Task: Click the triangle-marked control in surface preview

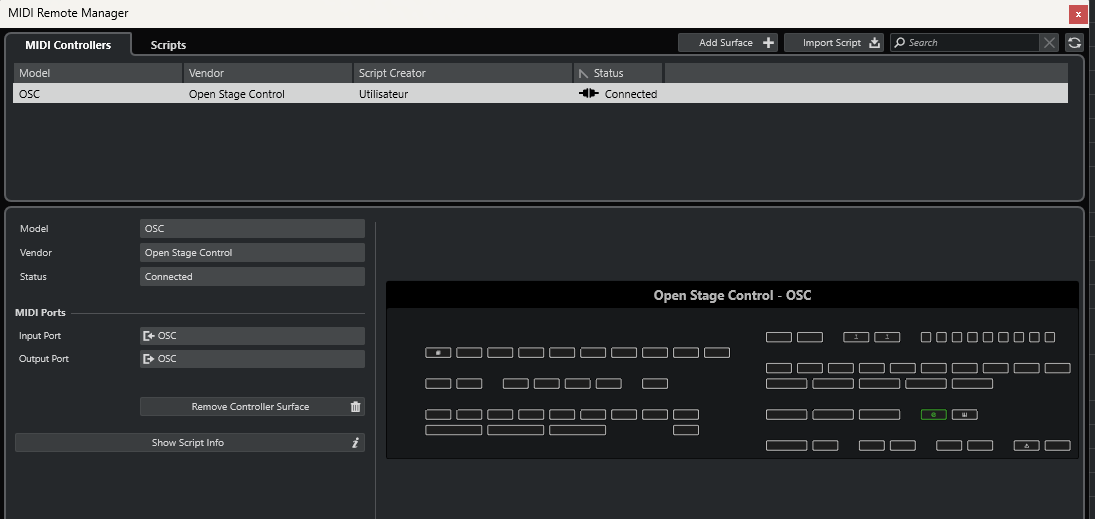Action: pyautogui.click(x=1027, y=446)
